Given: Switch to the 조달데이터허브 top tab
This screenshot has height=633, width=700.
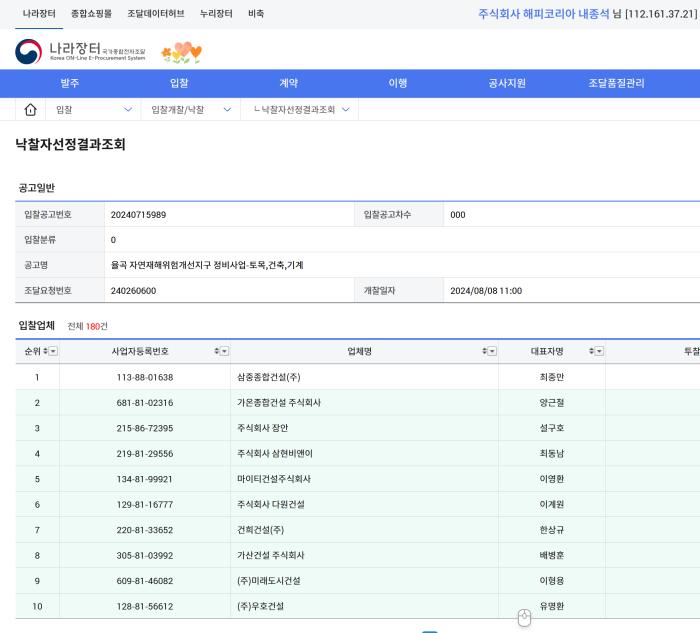Looking at the screenshot, I should (155, 14).
